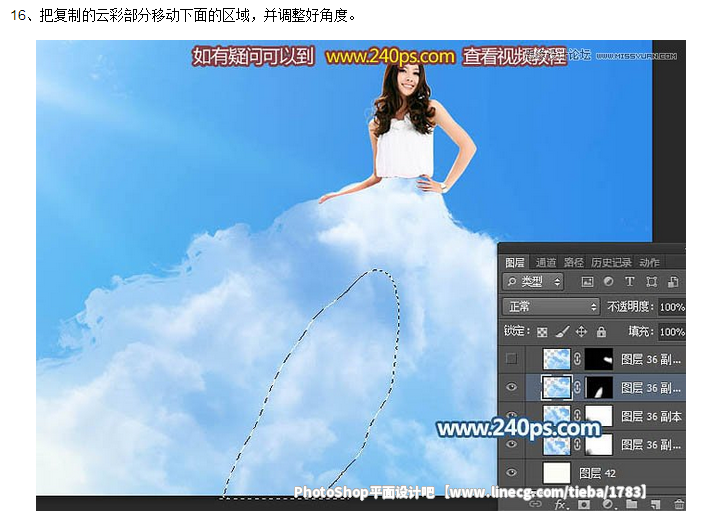The image size is (702, 511).
Task: Click the 填充 100% field
Action: coord(672,332)
